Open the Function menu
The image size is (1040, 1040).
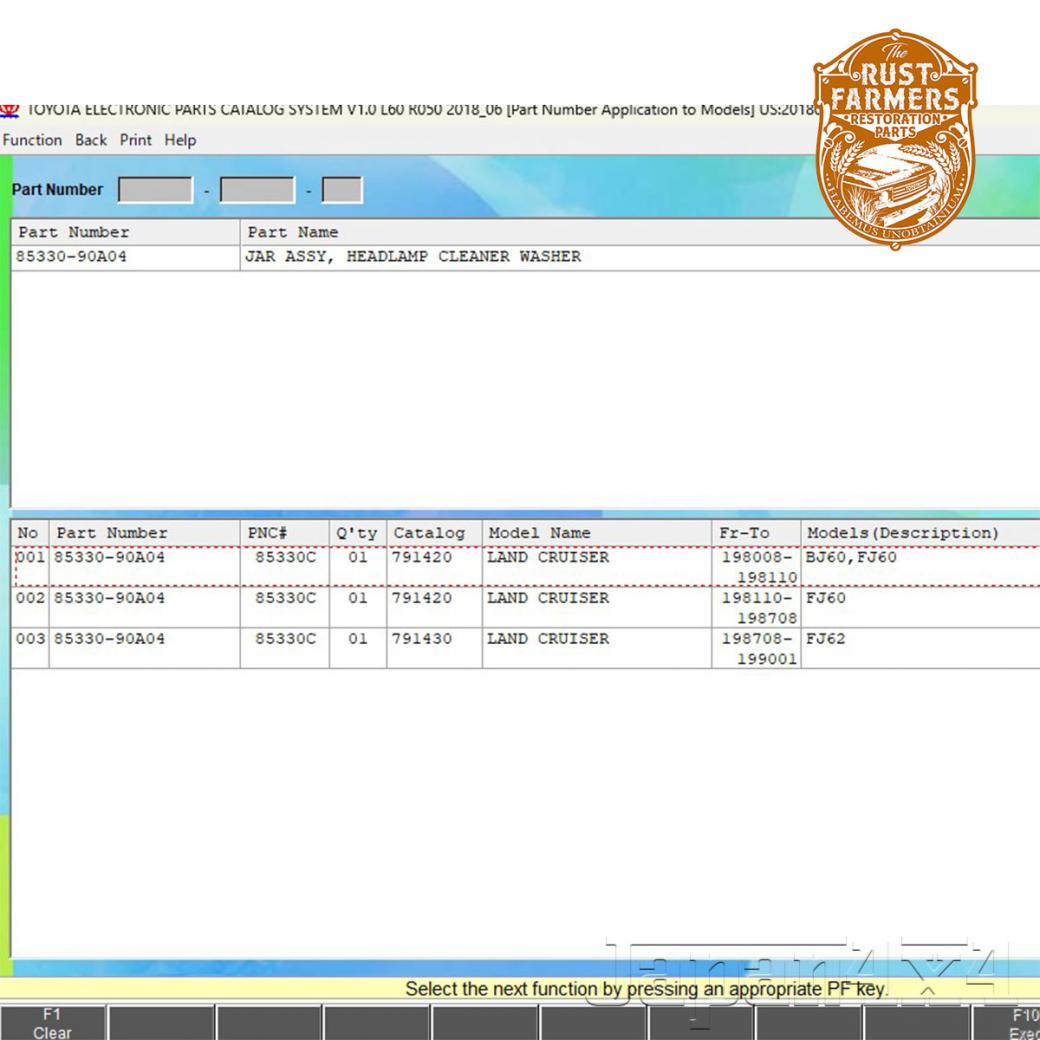(x=32, y=140)
